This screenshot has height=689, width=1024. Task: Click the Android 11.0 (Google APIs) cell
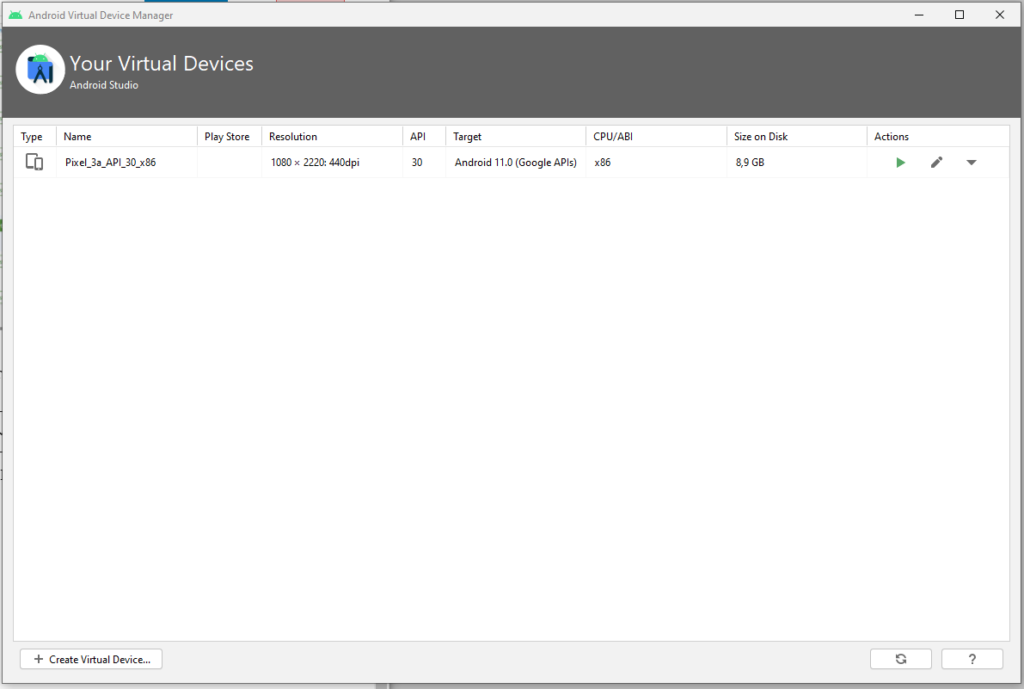click(x=516, y=163)
